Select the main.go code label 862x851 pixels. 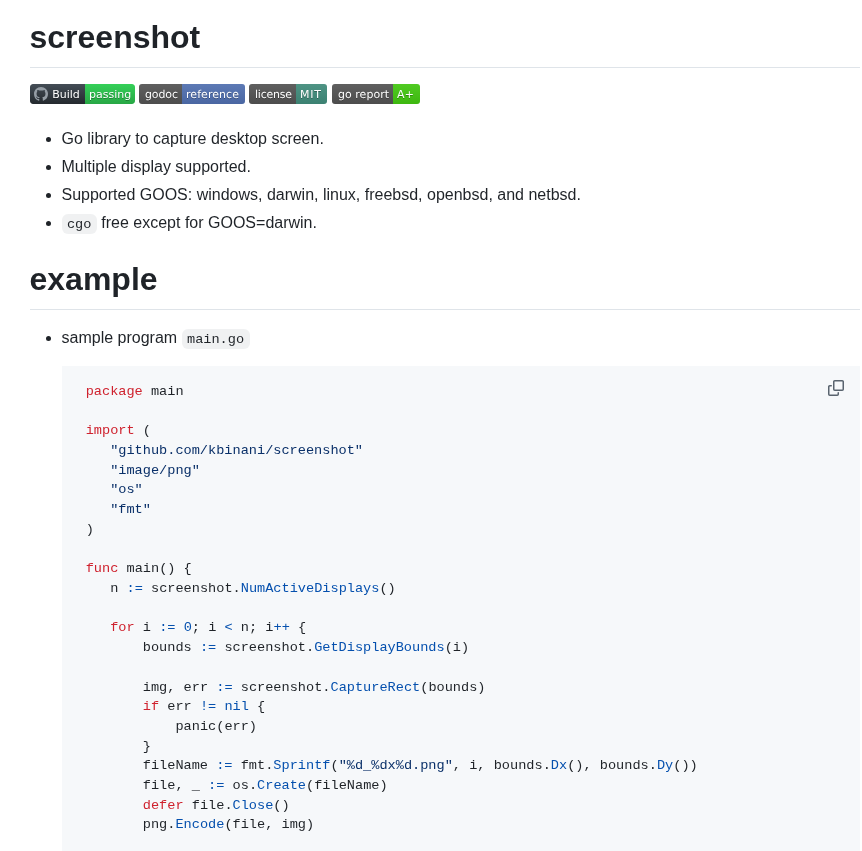tap(215, 339)
